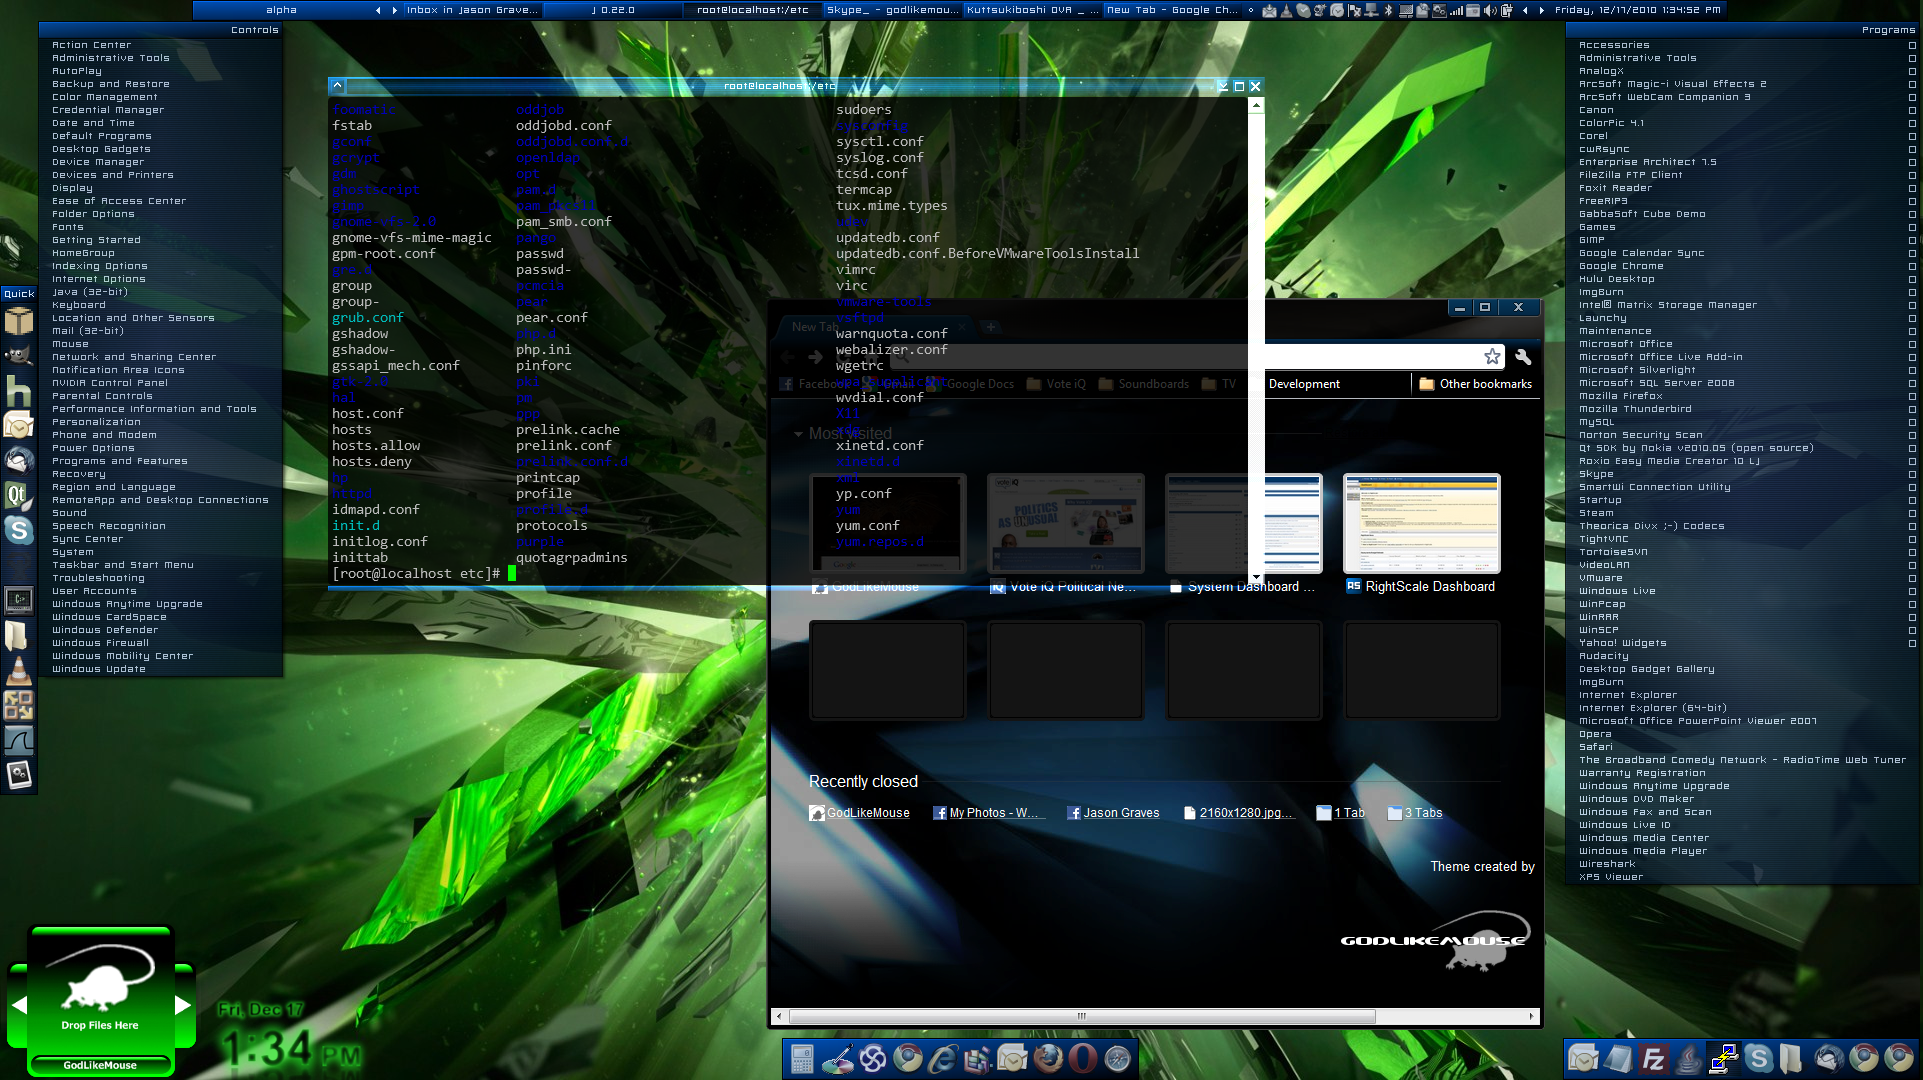
Task: Open Development bookmarks folder in Chrome
Action: coord(1304,384)
